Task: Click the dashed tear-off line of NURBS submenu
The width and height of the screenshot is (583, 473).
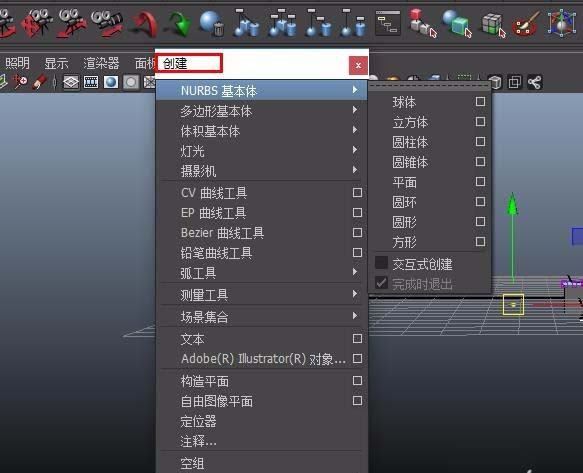Action: pyautogui.click(x=430, y=86)
